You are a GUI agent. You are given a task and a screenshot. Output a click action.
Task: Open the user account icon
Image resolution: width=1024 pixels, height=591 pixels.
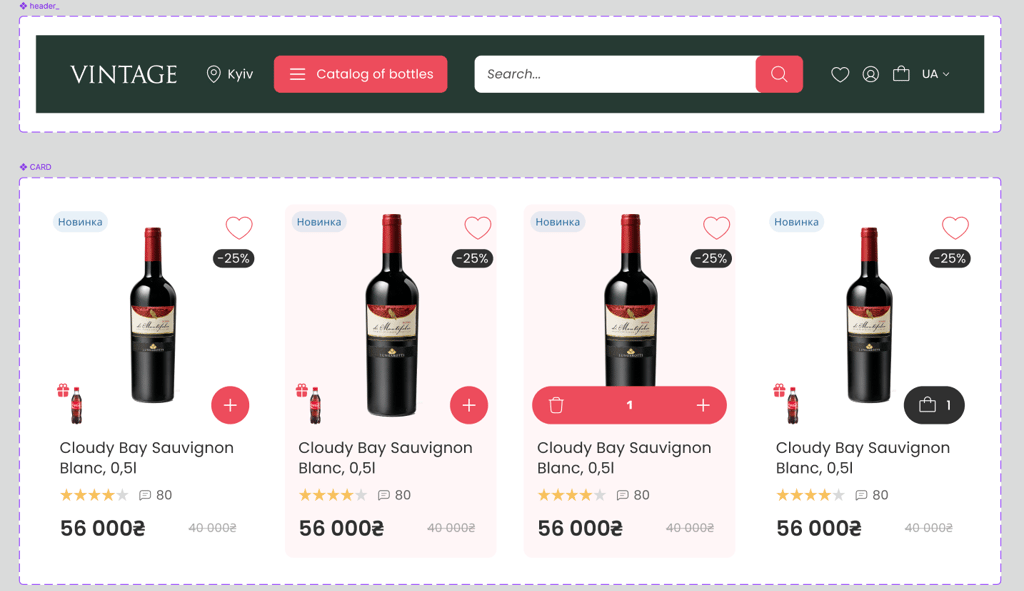click(871, 74)
